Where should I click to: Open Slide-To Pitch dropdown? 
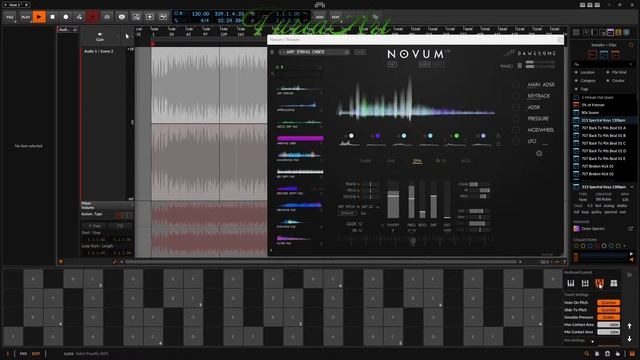(x=609, y=310)
